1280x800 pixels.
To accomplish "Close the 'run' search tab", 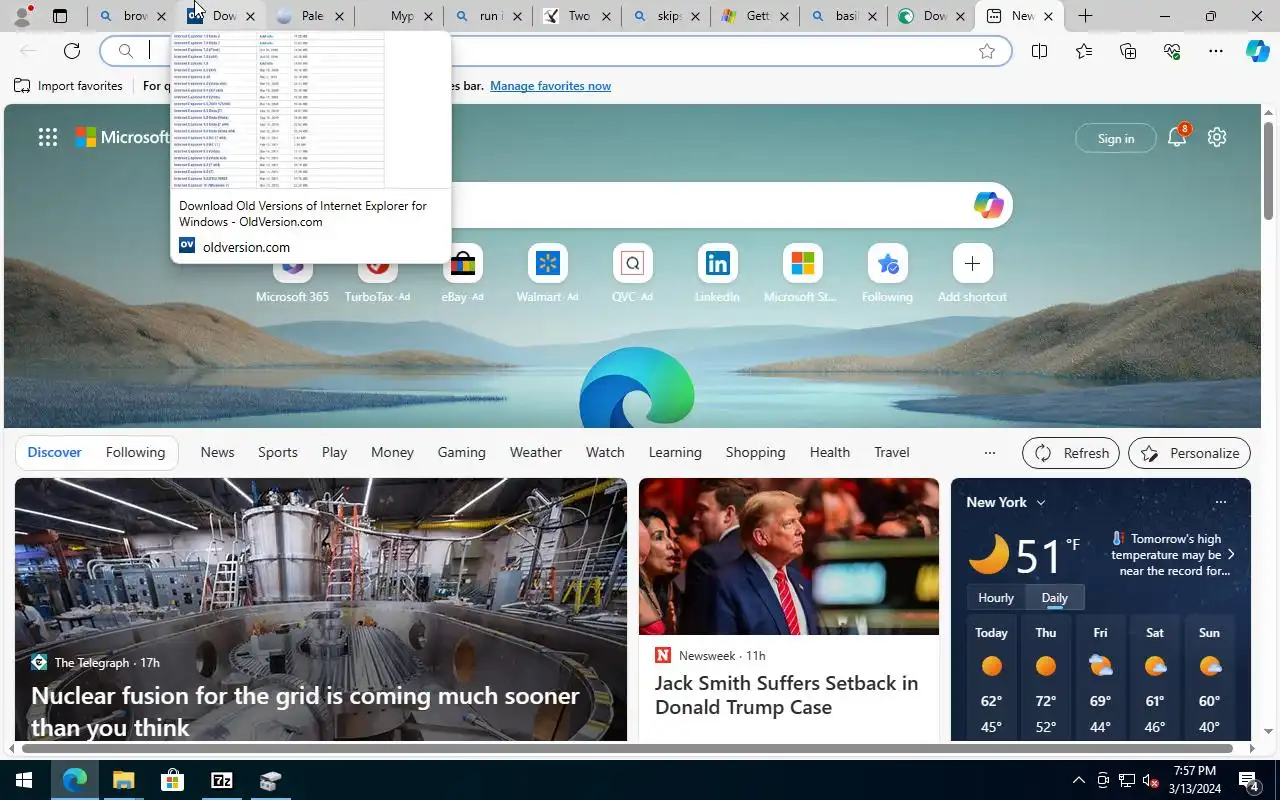I will click(518, 16).
